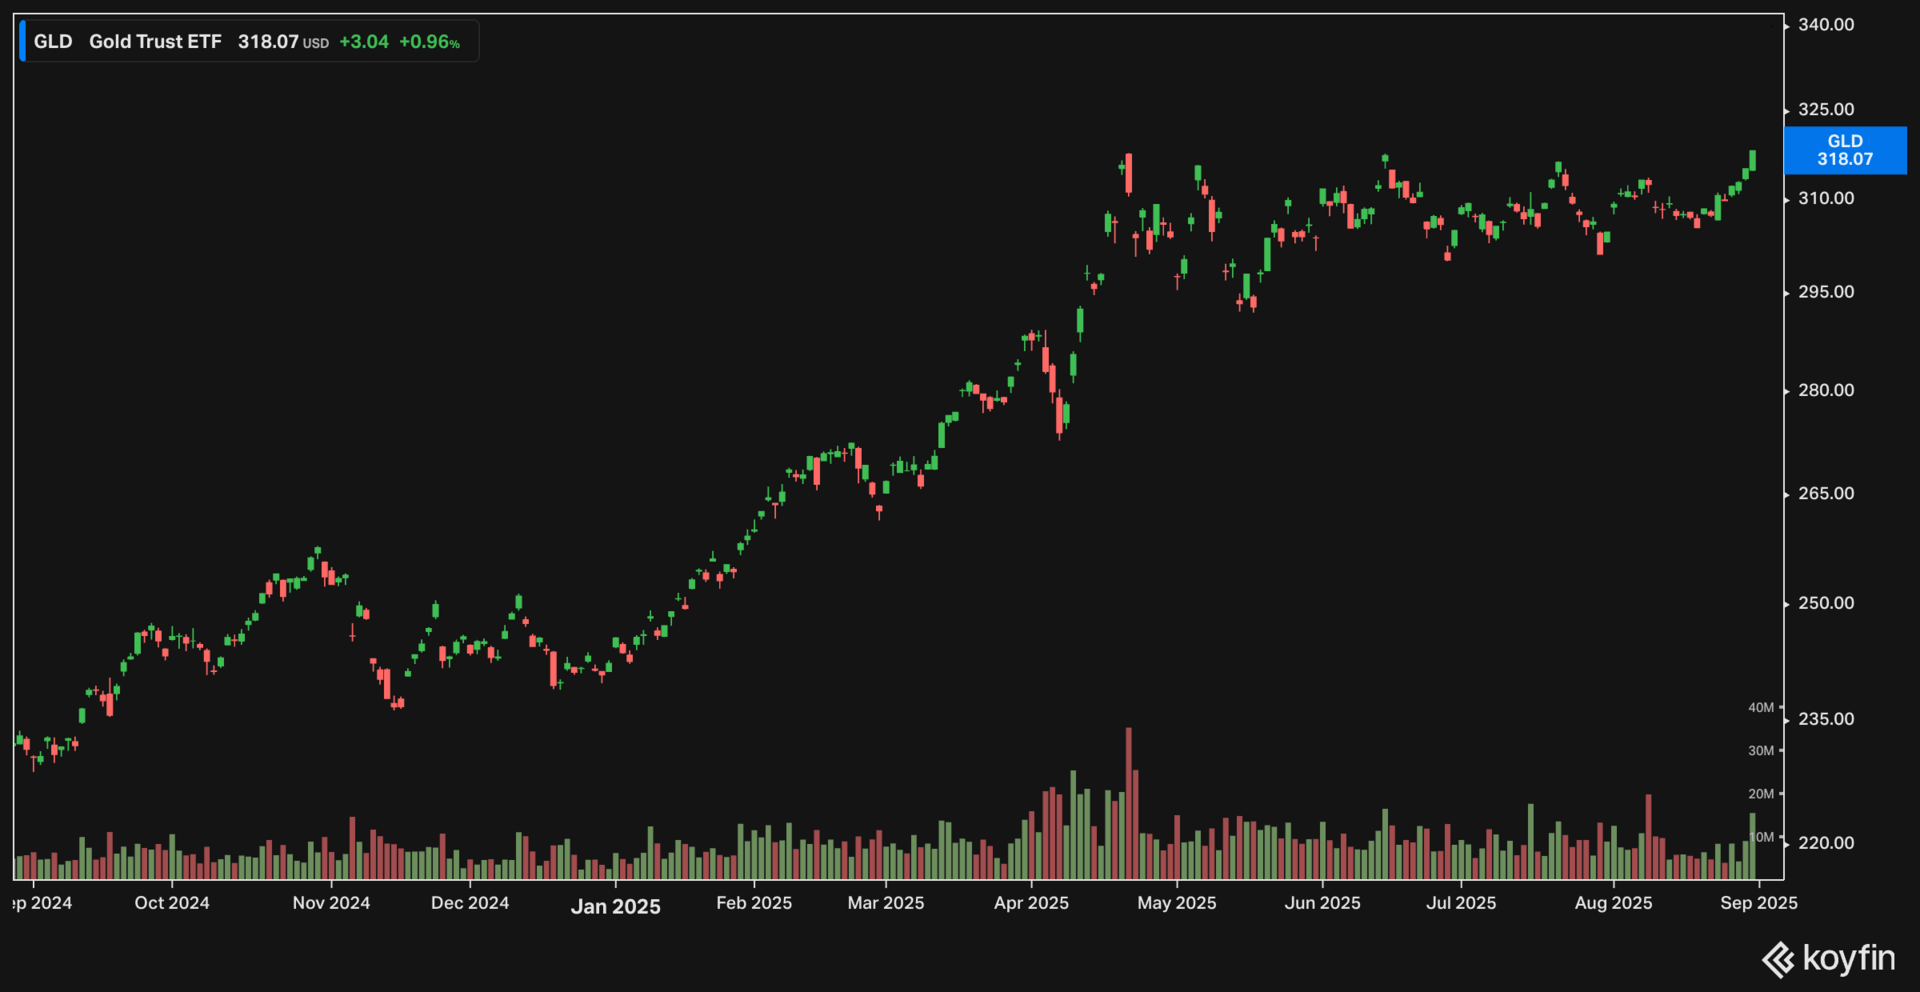Click the +3.04 price change value
The image size is (1920, 992).
coord(364,42)
